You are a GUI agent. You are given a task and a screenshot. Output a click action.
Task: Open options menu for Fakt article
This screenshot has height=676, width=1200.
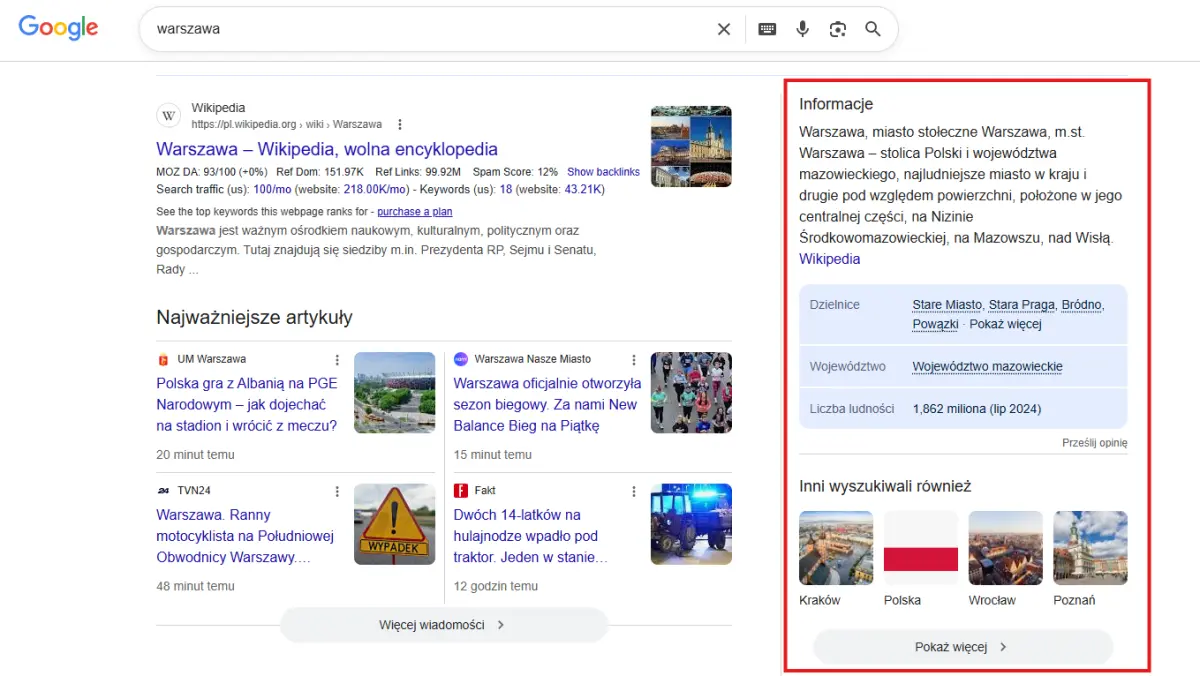tap(633, 492)
